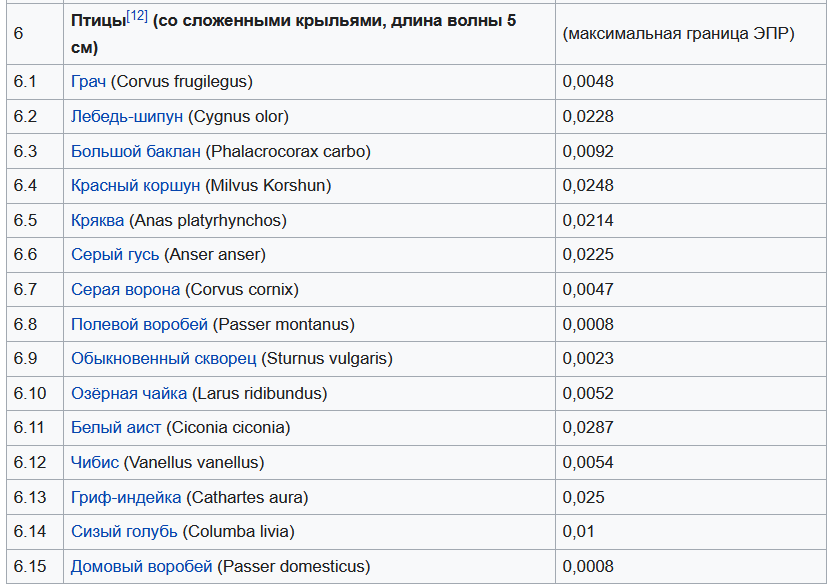Follow the Красный коршун link
The width and height of the screenshot is (830, 586).
[135, 186]
